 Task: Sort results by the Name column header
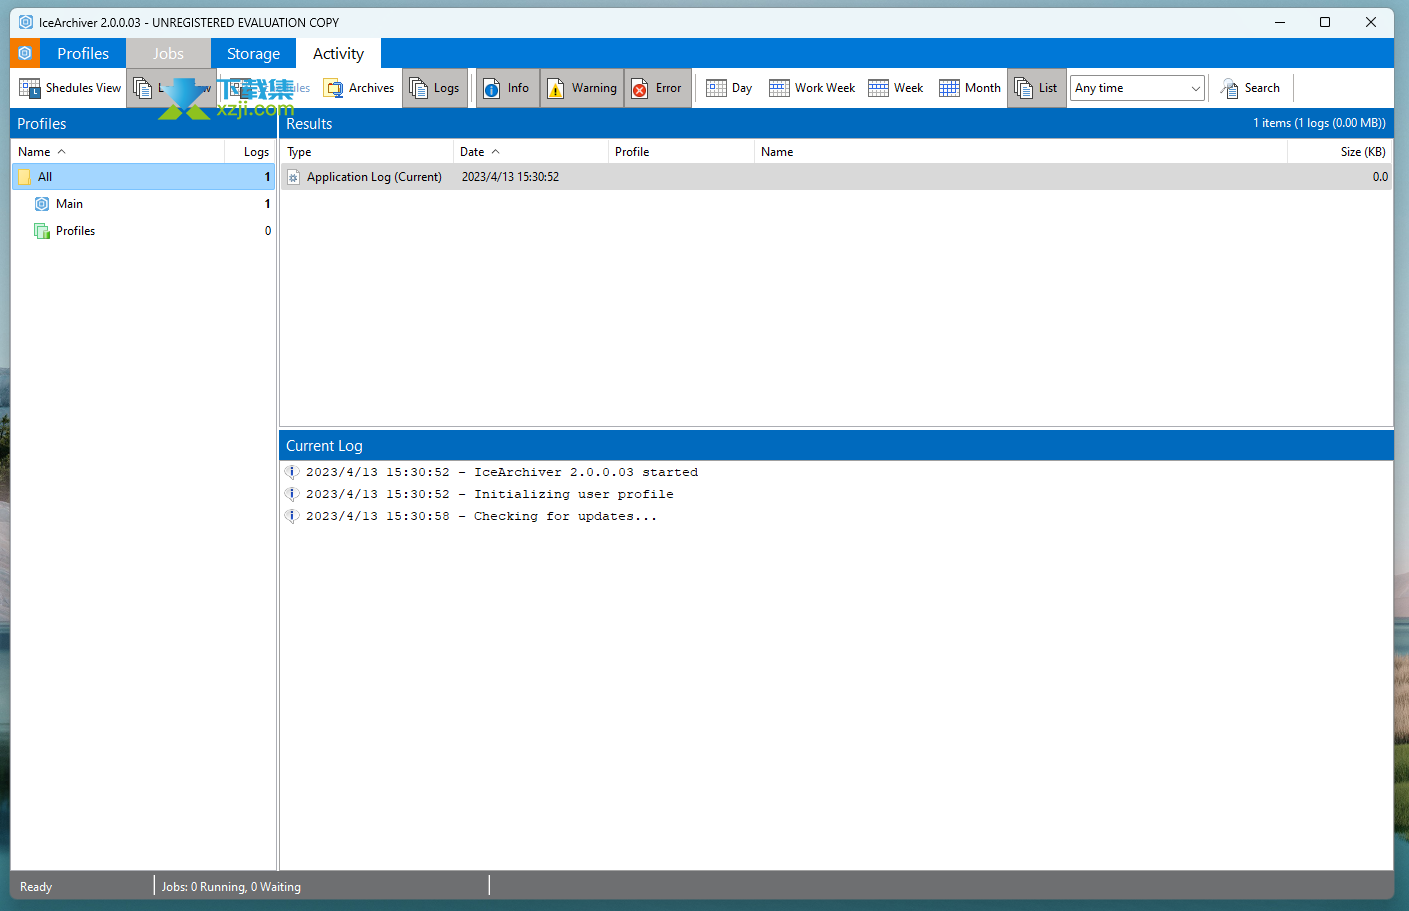[x=1021, y=152]
